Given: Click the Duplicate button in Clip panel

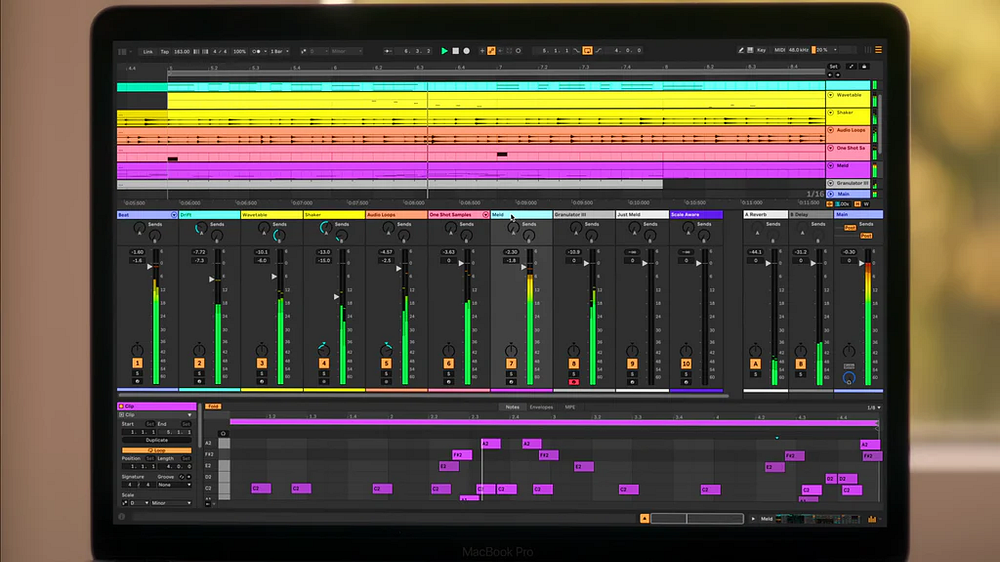Looking at the screenshot, I should [157, 440].
